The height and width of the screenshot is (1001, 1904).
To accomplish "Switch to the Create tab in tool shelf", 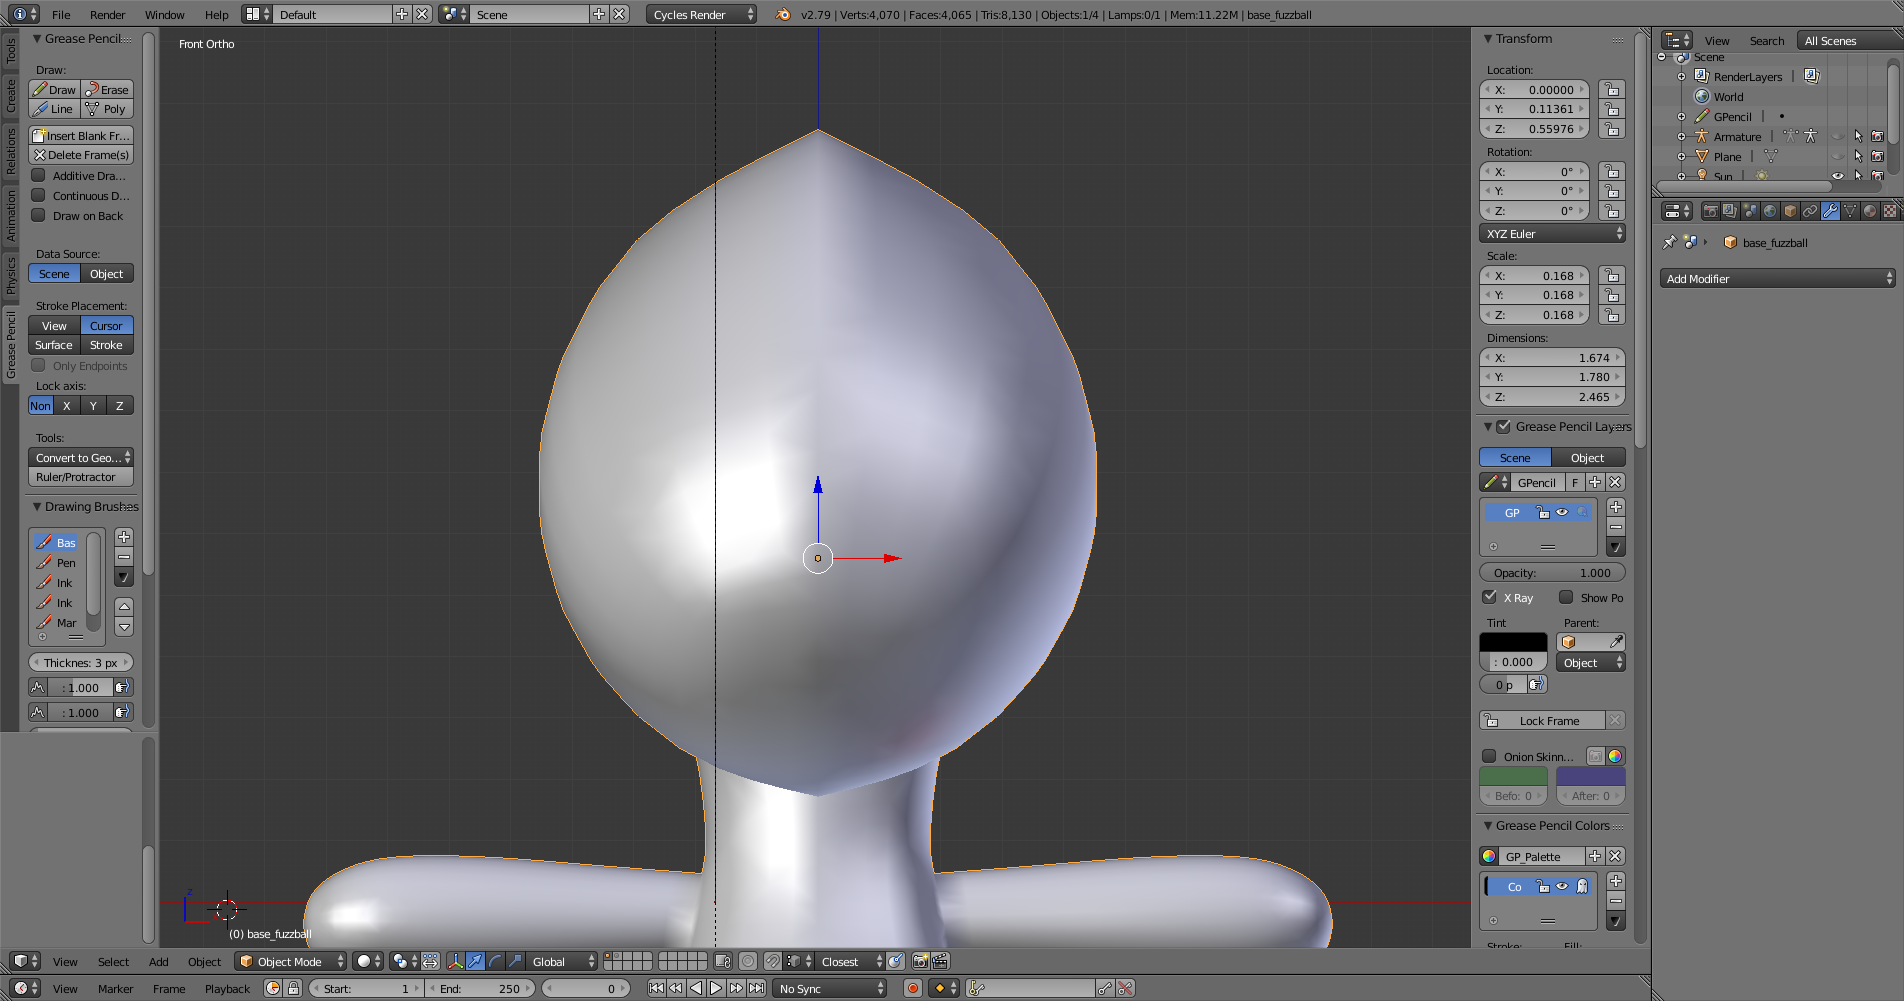I will [x=11, y=96].
